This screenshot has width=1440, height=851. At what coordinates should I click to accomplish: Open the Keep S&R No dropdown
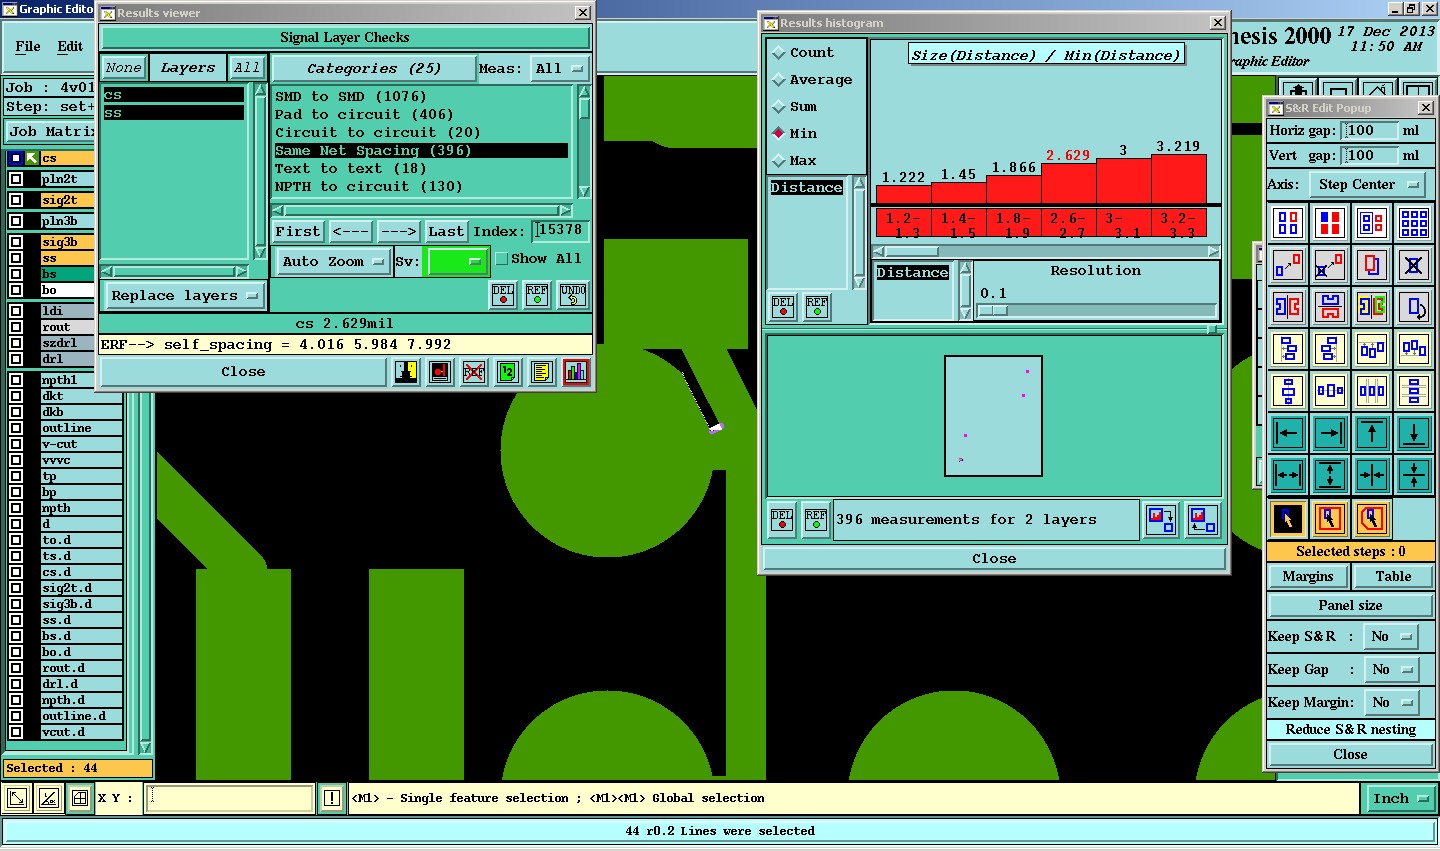[x=1391, y=637]
